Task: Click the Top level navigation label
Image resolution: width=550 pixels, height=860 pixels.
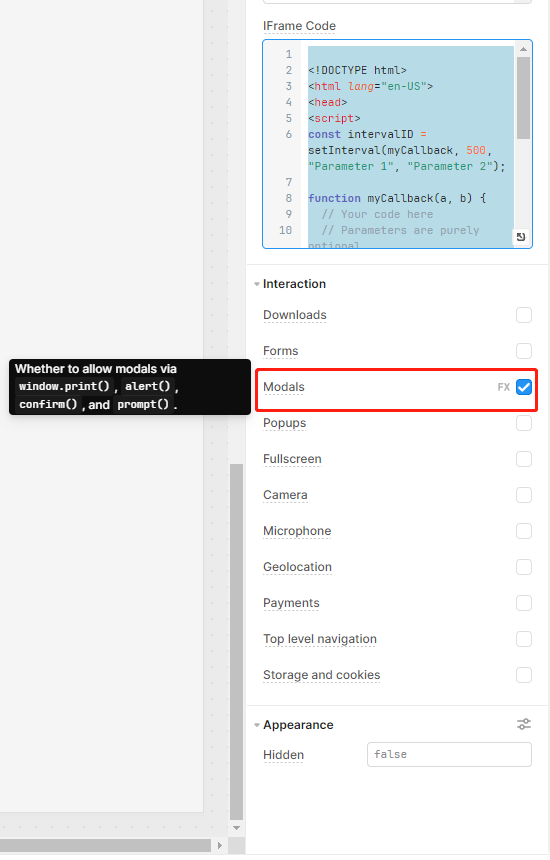Action: click(320, 639)
